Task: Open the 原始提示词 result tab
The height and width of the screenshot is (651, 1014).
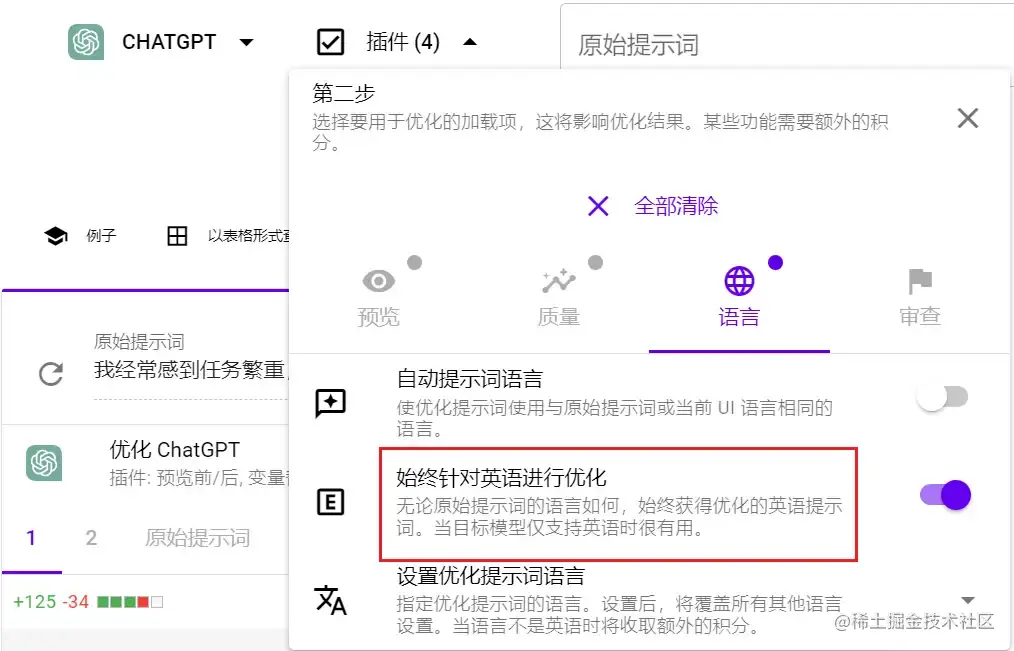Action: (197, 538)
